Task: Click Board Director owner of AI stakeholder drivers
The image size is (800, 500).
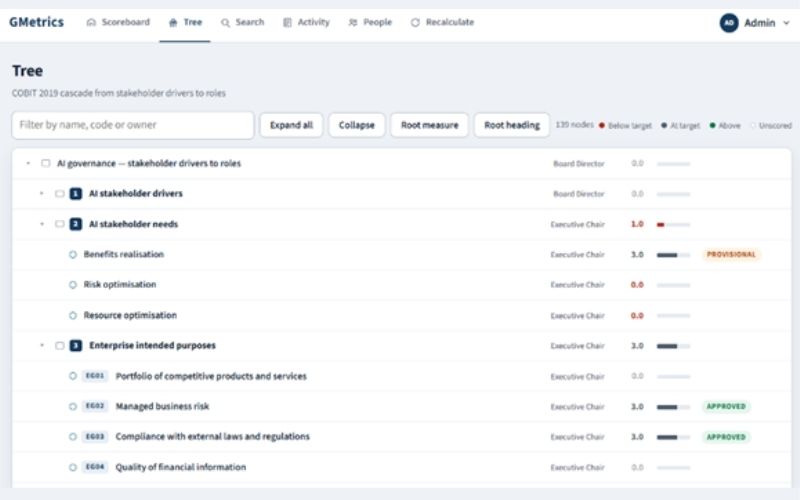Action: point(579,194)
